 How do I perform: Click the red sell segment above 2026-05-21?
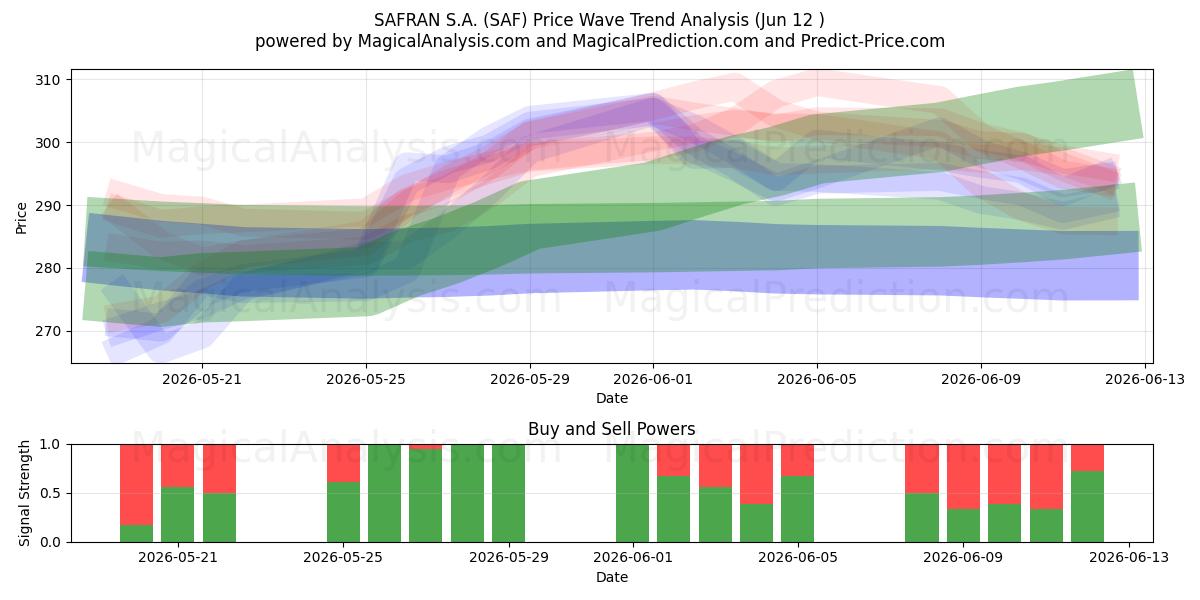[178, 465]
